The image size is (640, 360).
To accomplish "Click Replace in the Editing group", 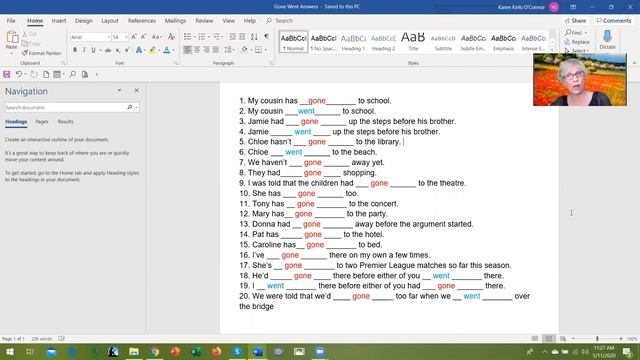I will point(577,42).
